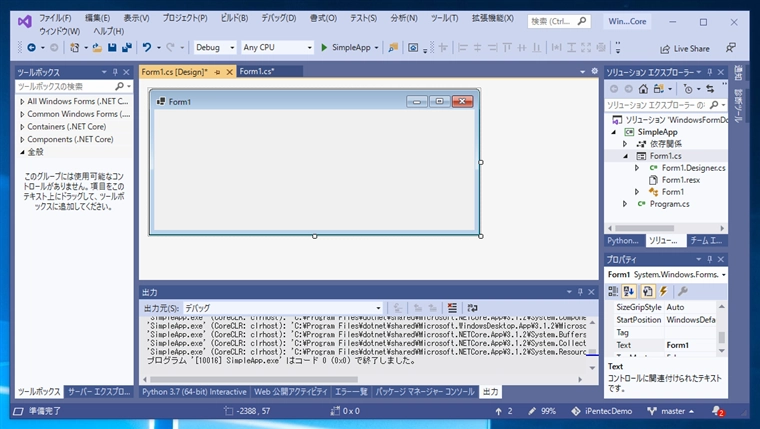Open the パッケージ マネージャー コンソール tab
The image size is (760, 429).
pos(425,392)
